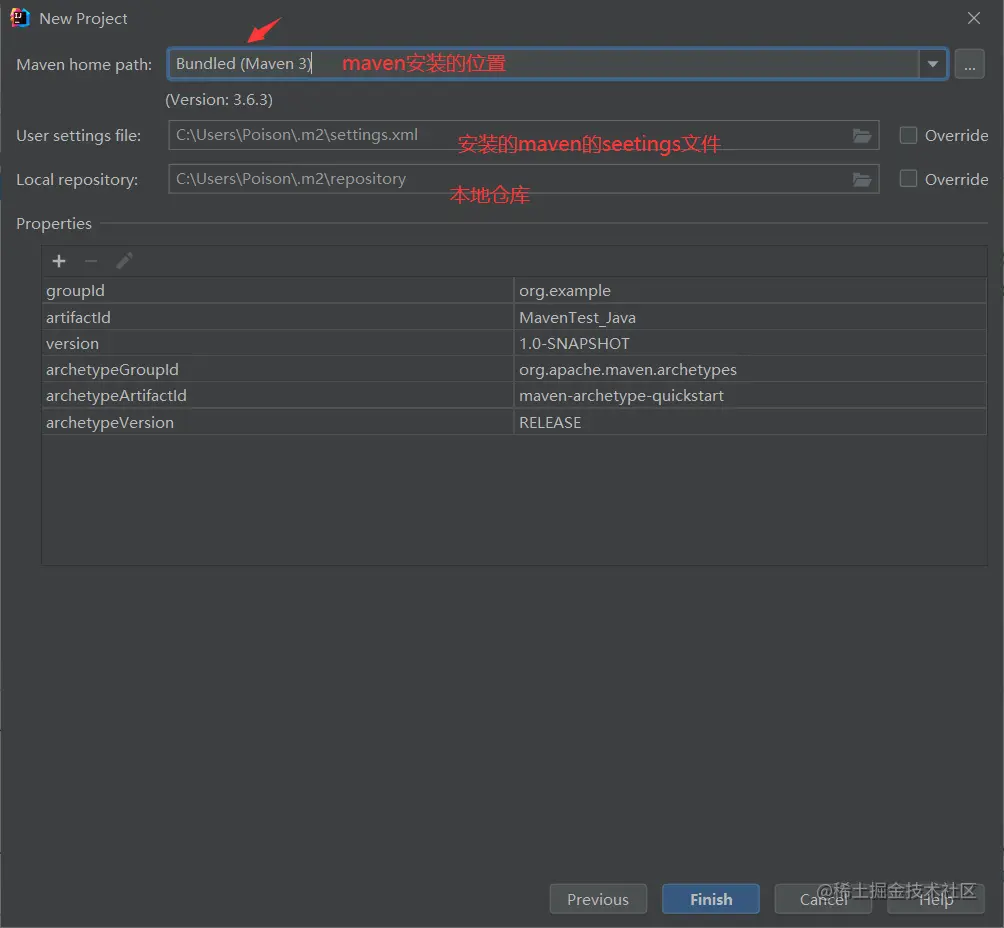Image resolution: width=1004 pixels, height=928 pixels.
Task: Enable Override for User settings file
Action: pos(908,135)
